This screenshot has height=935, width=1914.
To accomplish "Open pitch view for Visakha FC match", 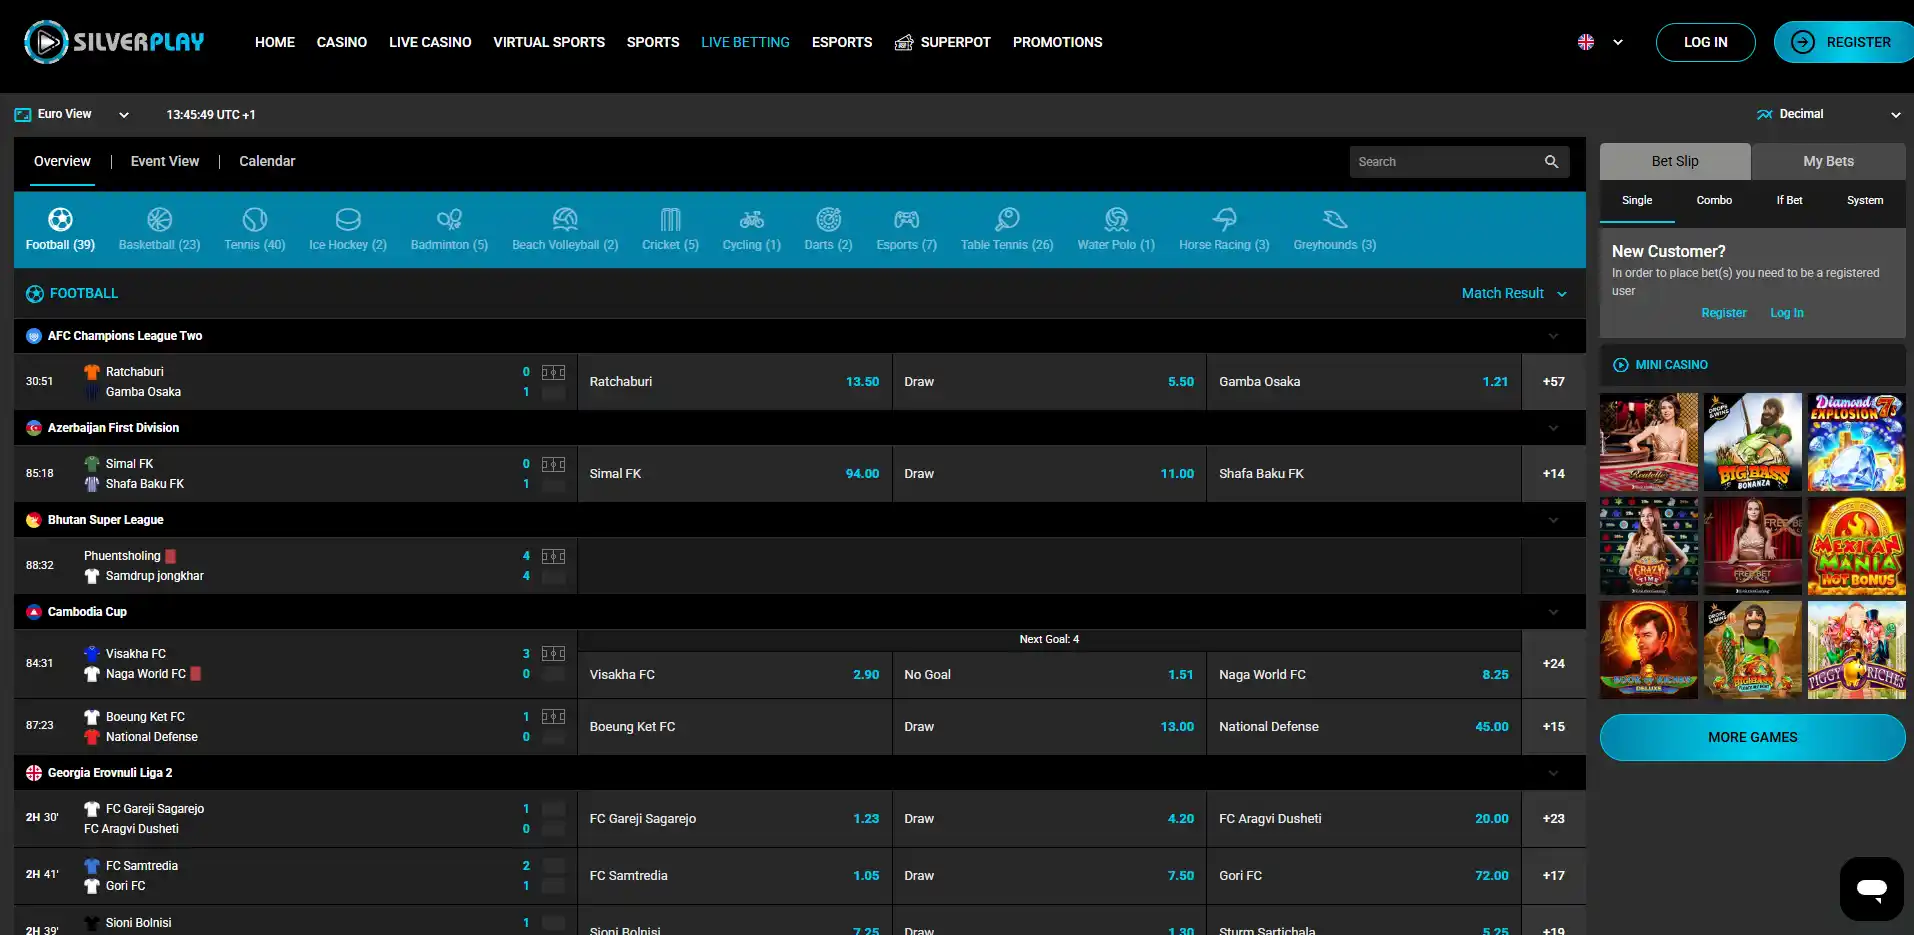I will coord(553,654).
